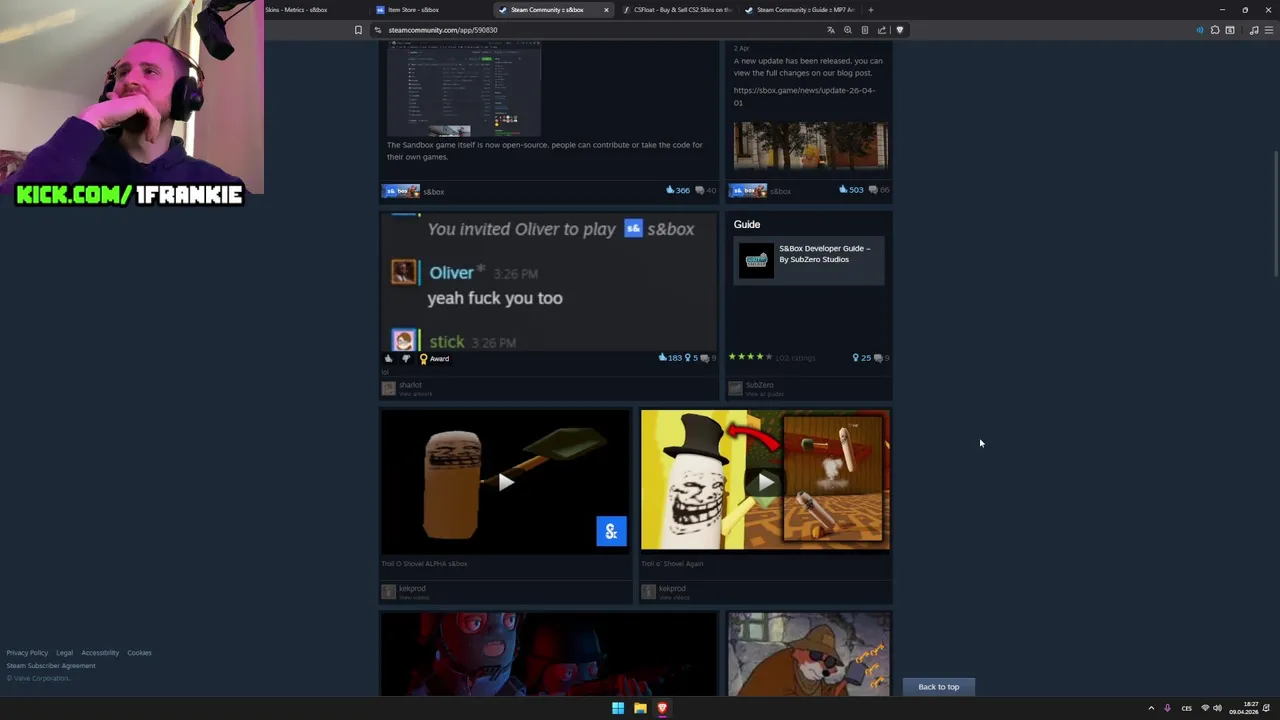Open the detective fox artwork thumbnail
The width and height of the screenshot is (1280, 720).
point(809,654)
